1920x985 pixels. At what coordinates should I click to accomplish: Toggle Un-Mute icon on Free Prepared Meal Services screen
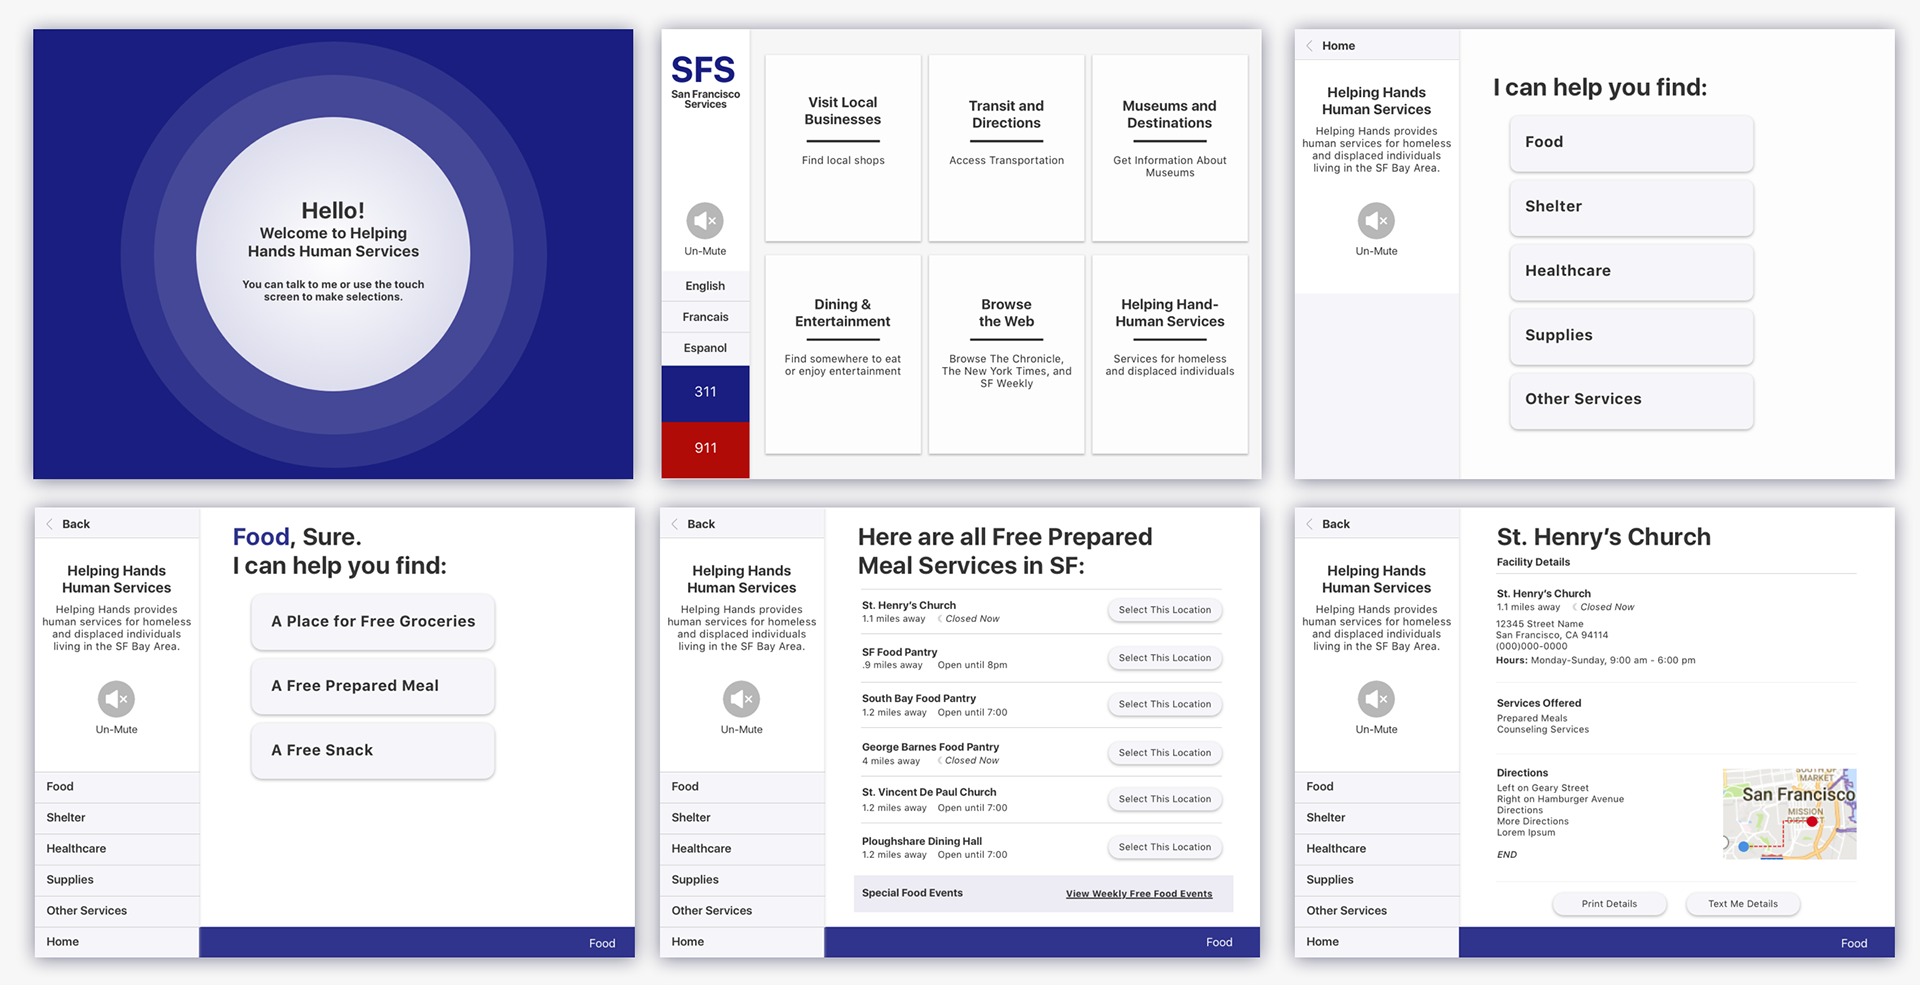(x=741, y=699)
